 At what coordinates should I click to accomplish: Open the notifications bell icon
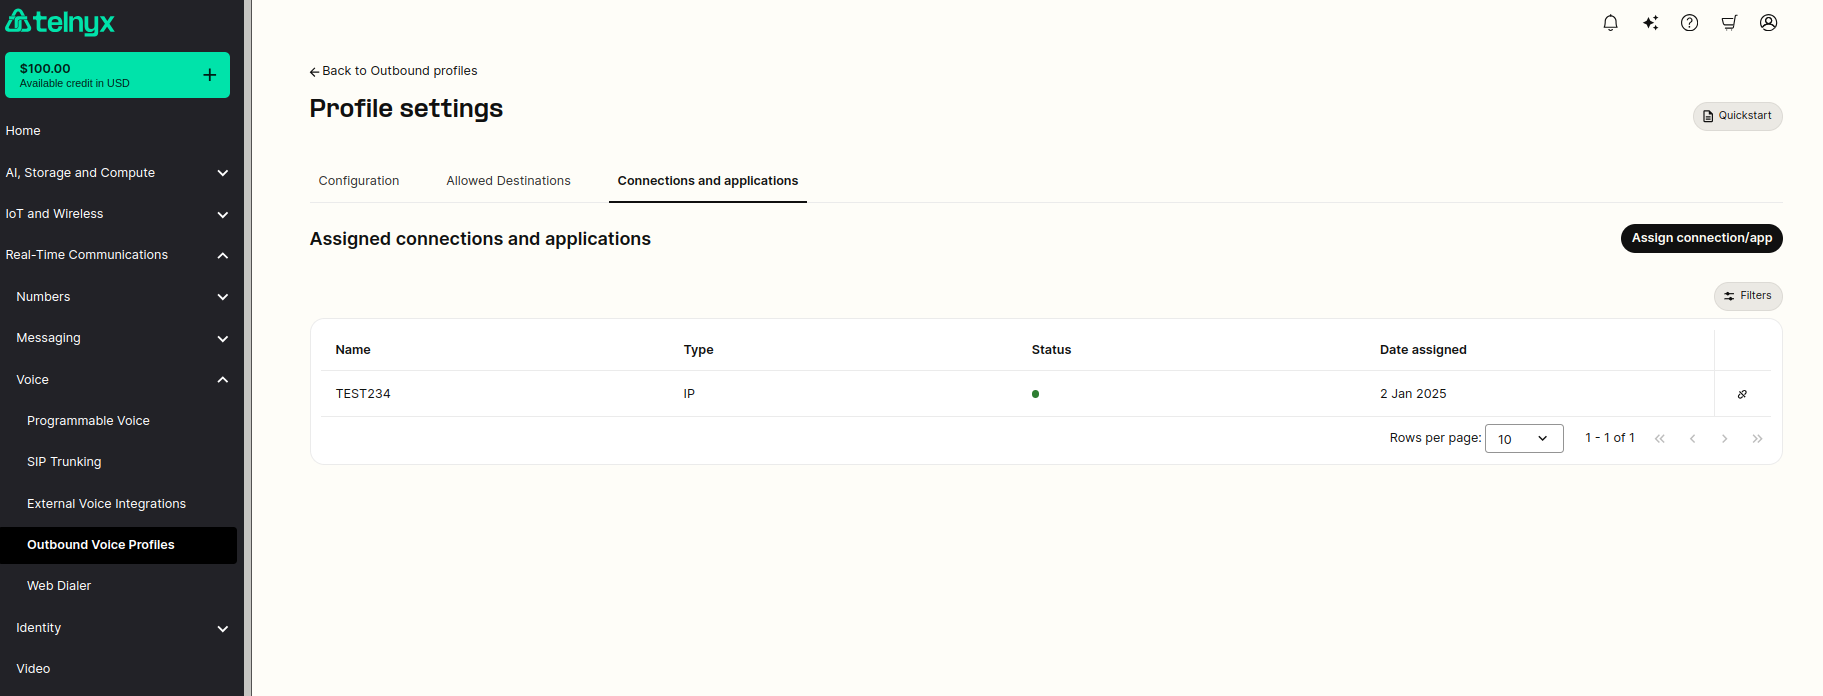[x=1610, y=23]
